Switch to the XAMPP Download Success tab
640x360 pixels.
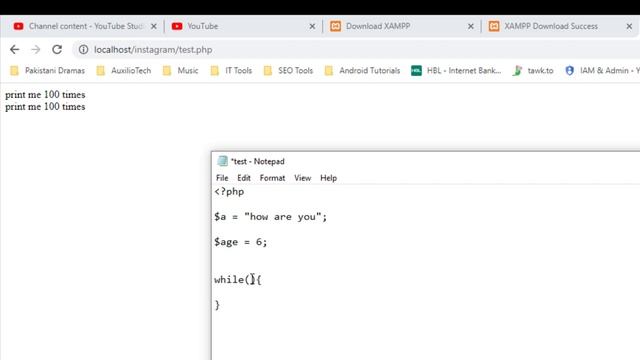pyautogui.click(x=560, y=26)
